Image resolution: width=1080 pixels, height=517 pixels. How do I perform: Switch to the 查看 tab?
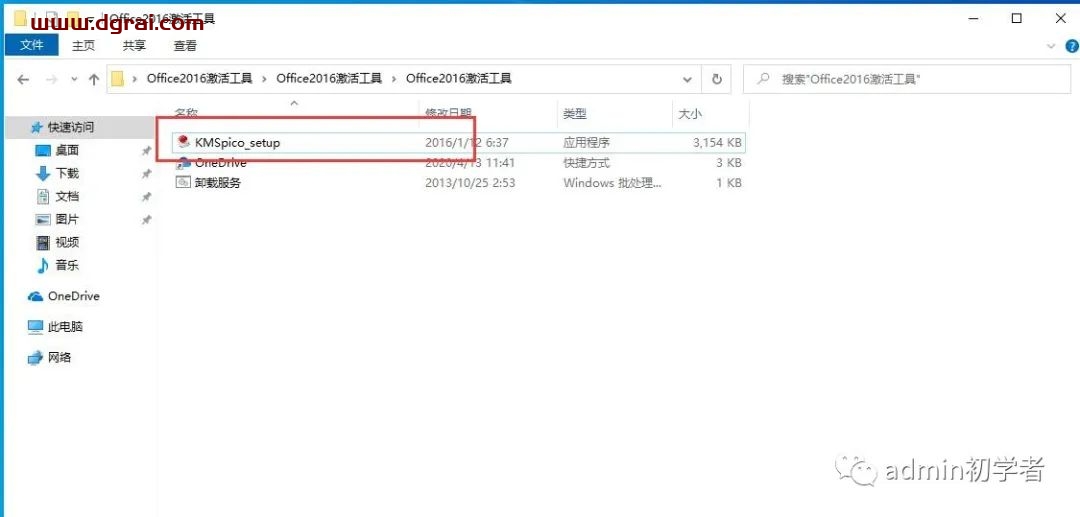click(185, 45)
